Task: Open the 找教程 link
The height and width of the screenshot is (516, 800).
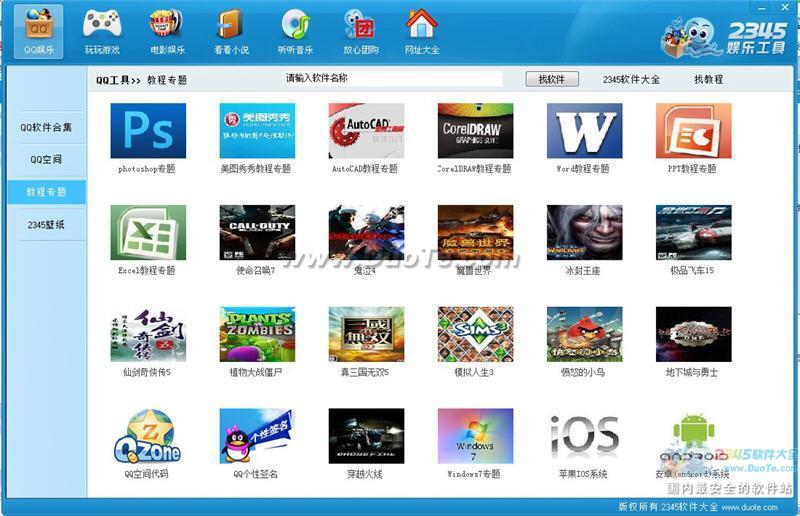Action: point(709,79)
